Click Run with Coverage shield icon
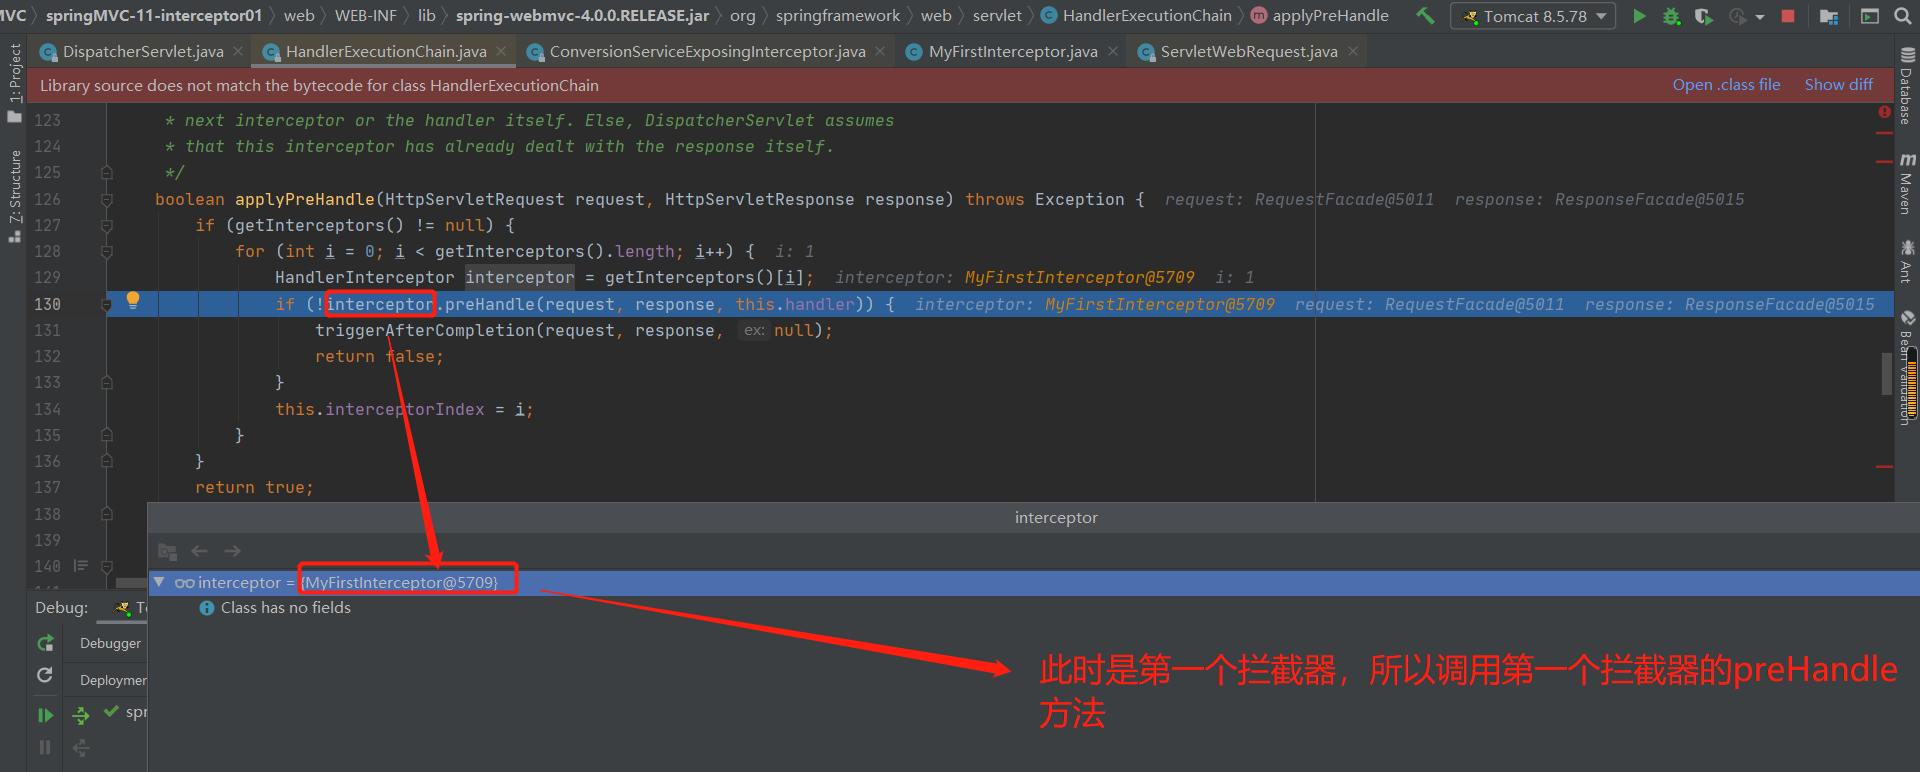The width and height of the screenshot is (1920, 772). point(1704,16)
